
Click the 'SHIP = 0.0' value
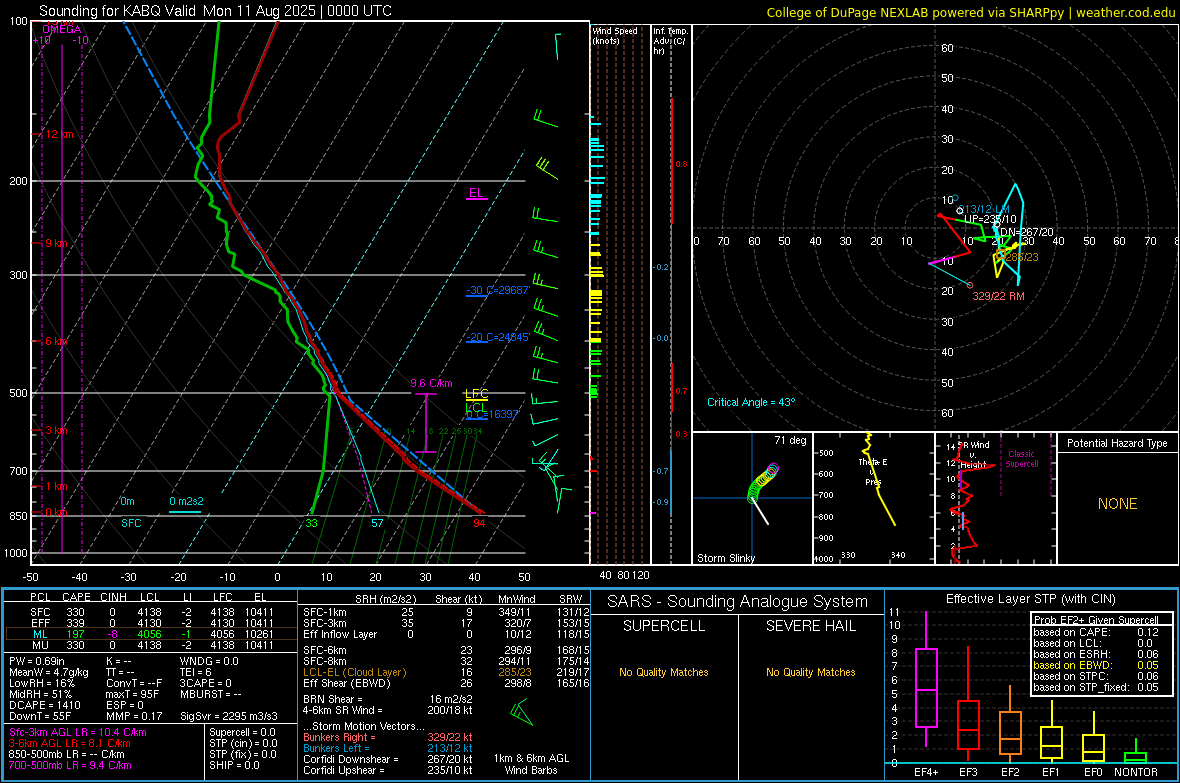pos(234,765)
